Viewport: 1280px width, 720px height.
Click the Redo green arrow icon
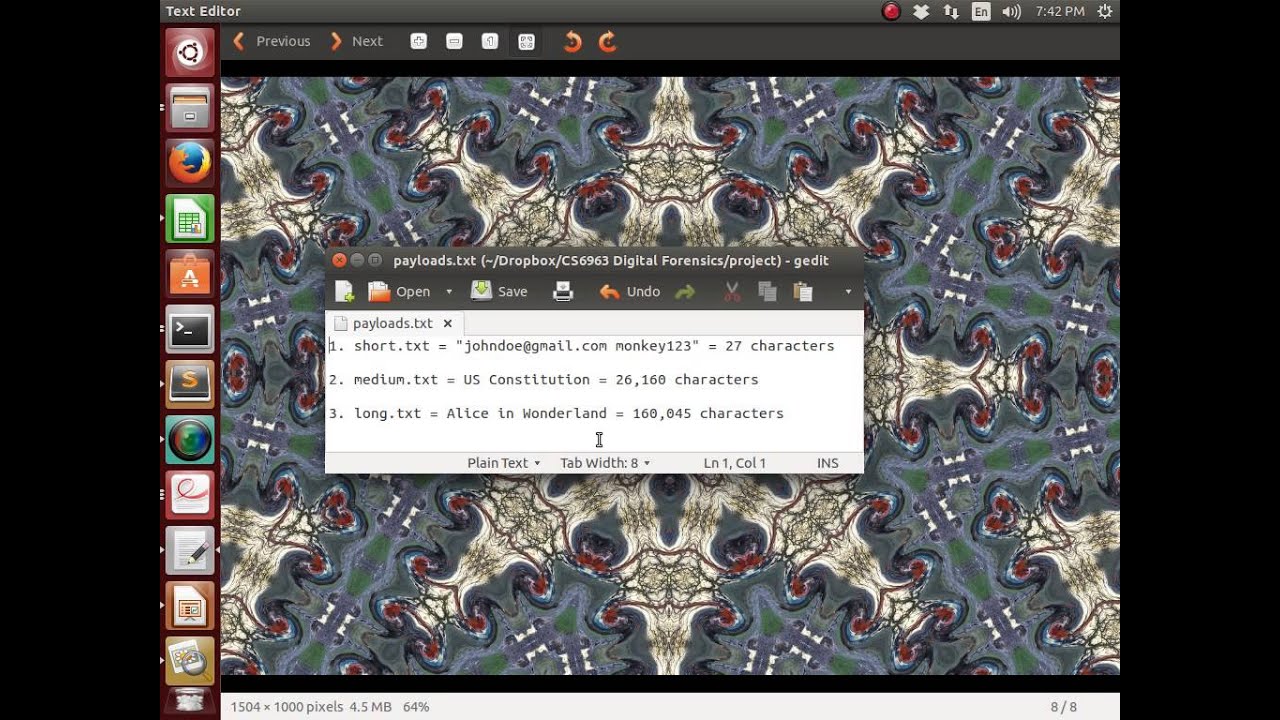point(685,292)
